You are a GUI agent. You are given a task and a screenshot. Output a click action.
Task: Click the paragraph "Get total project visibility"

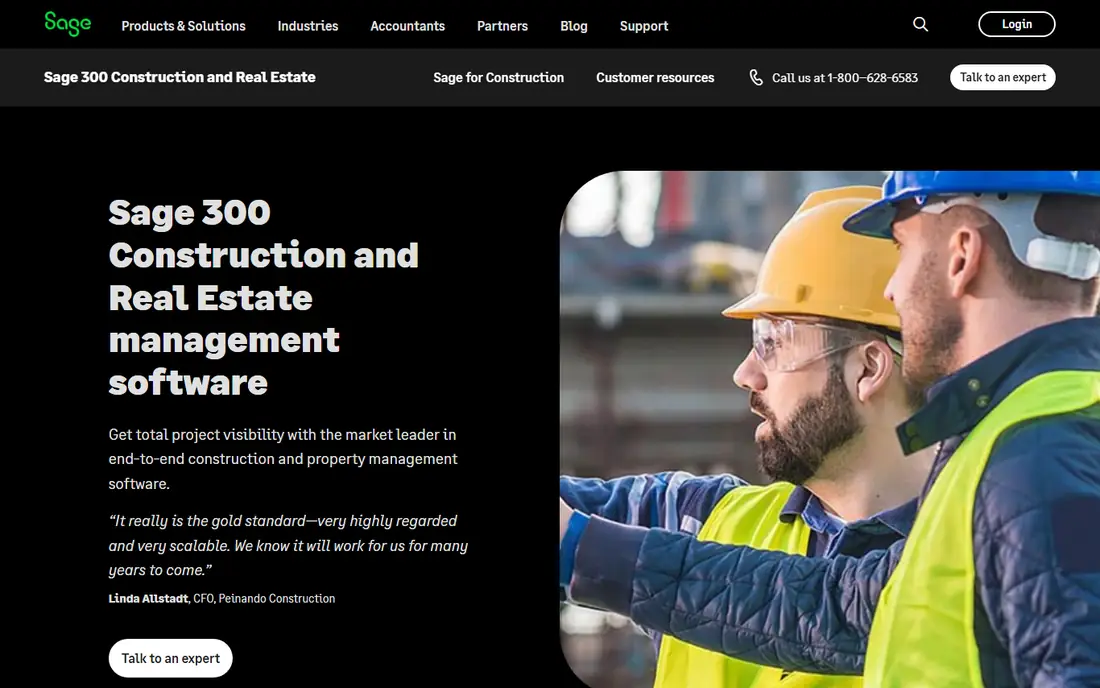[283, 459]
